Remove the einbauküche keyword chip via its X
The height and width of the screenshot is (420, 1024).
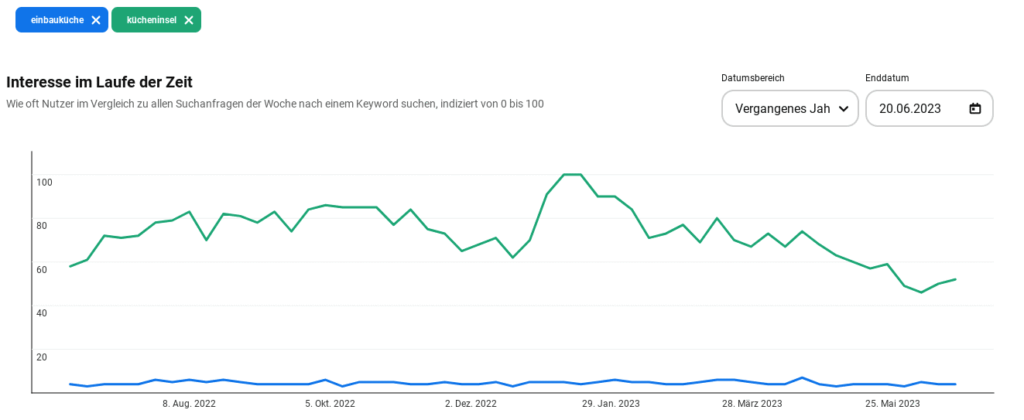pyautogui.click(x=95, y=20)
